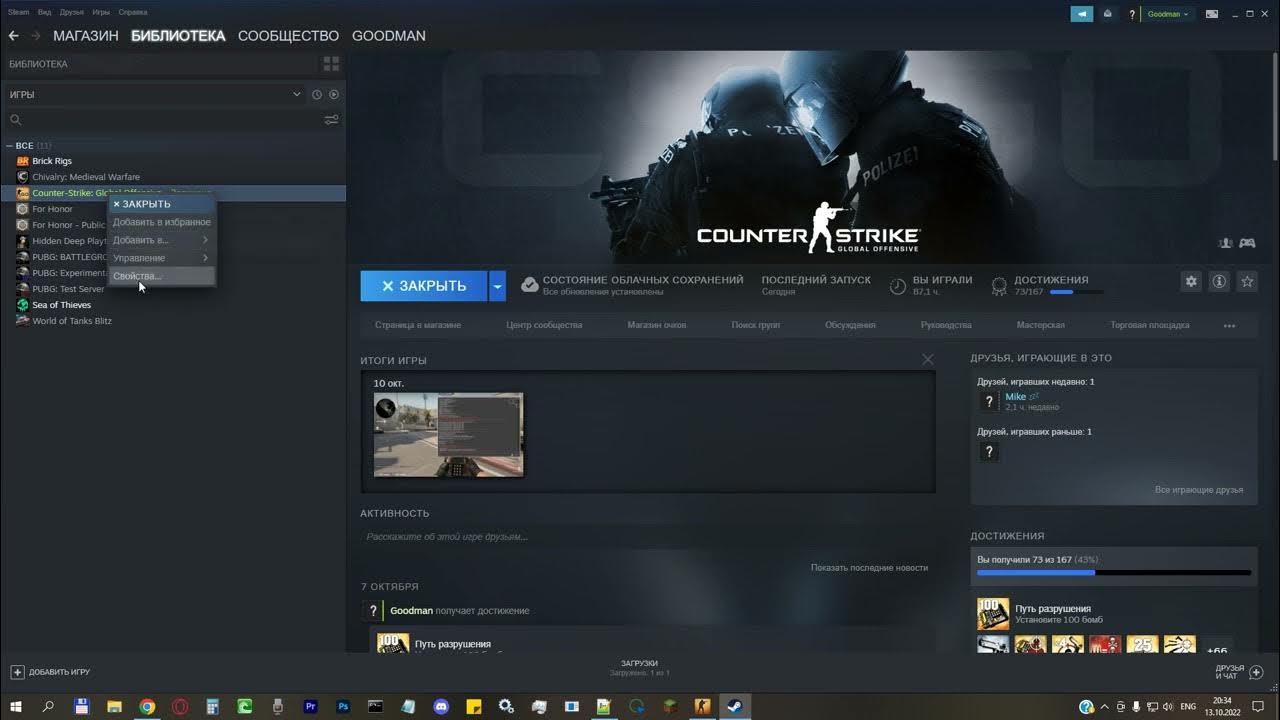Open friend Mike's profile
The width and height of the screenshot is (1280, 720).
(x=1015, y=397)
